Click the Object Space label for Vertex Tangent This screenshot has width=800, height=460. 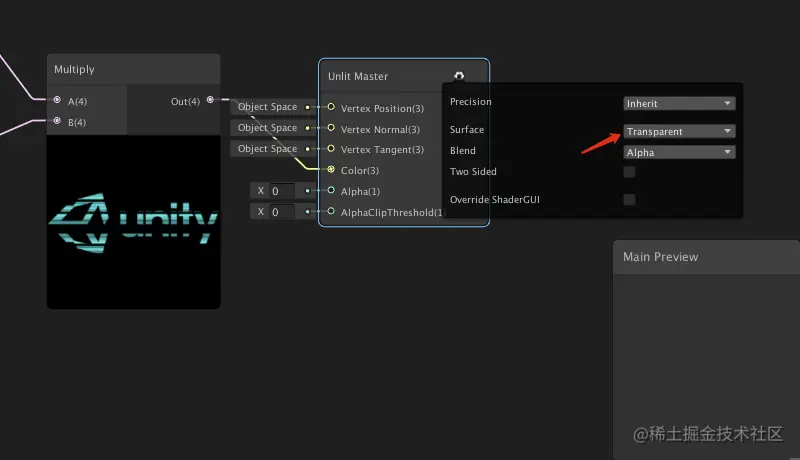point(267,148)
